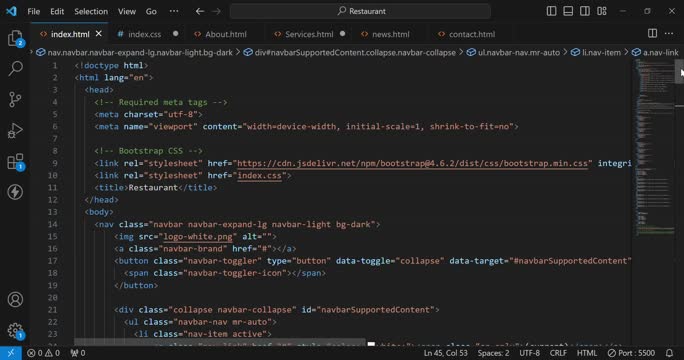This screenshot has height=360, width=684.
Task: Open the View menu
Action: point(127,11)
